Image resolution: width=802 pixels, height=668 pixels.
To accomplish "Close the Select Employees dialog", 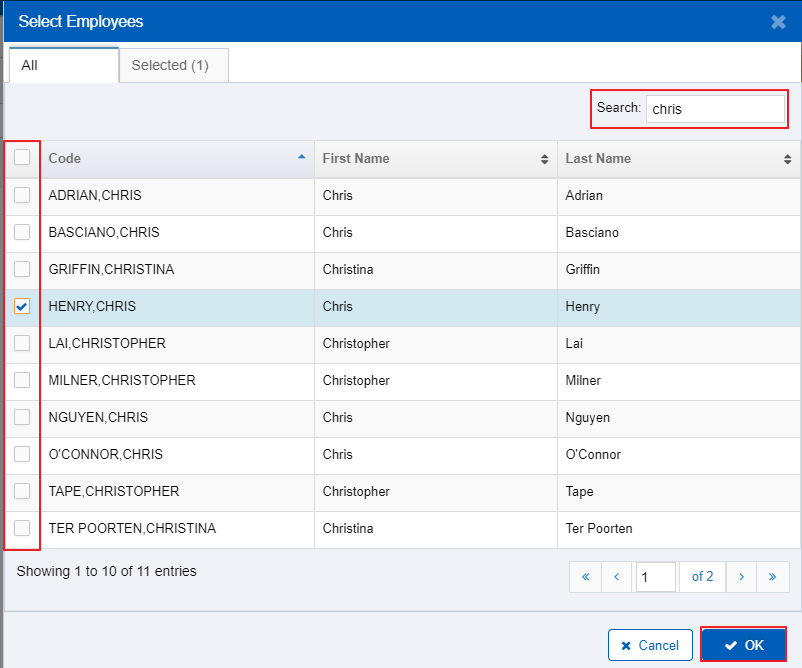I will click(777, 21).
